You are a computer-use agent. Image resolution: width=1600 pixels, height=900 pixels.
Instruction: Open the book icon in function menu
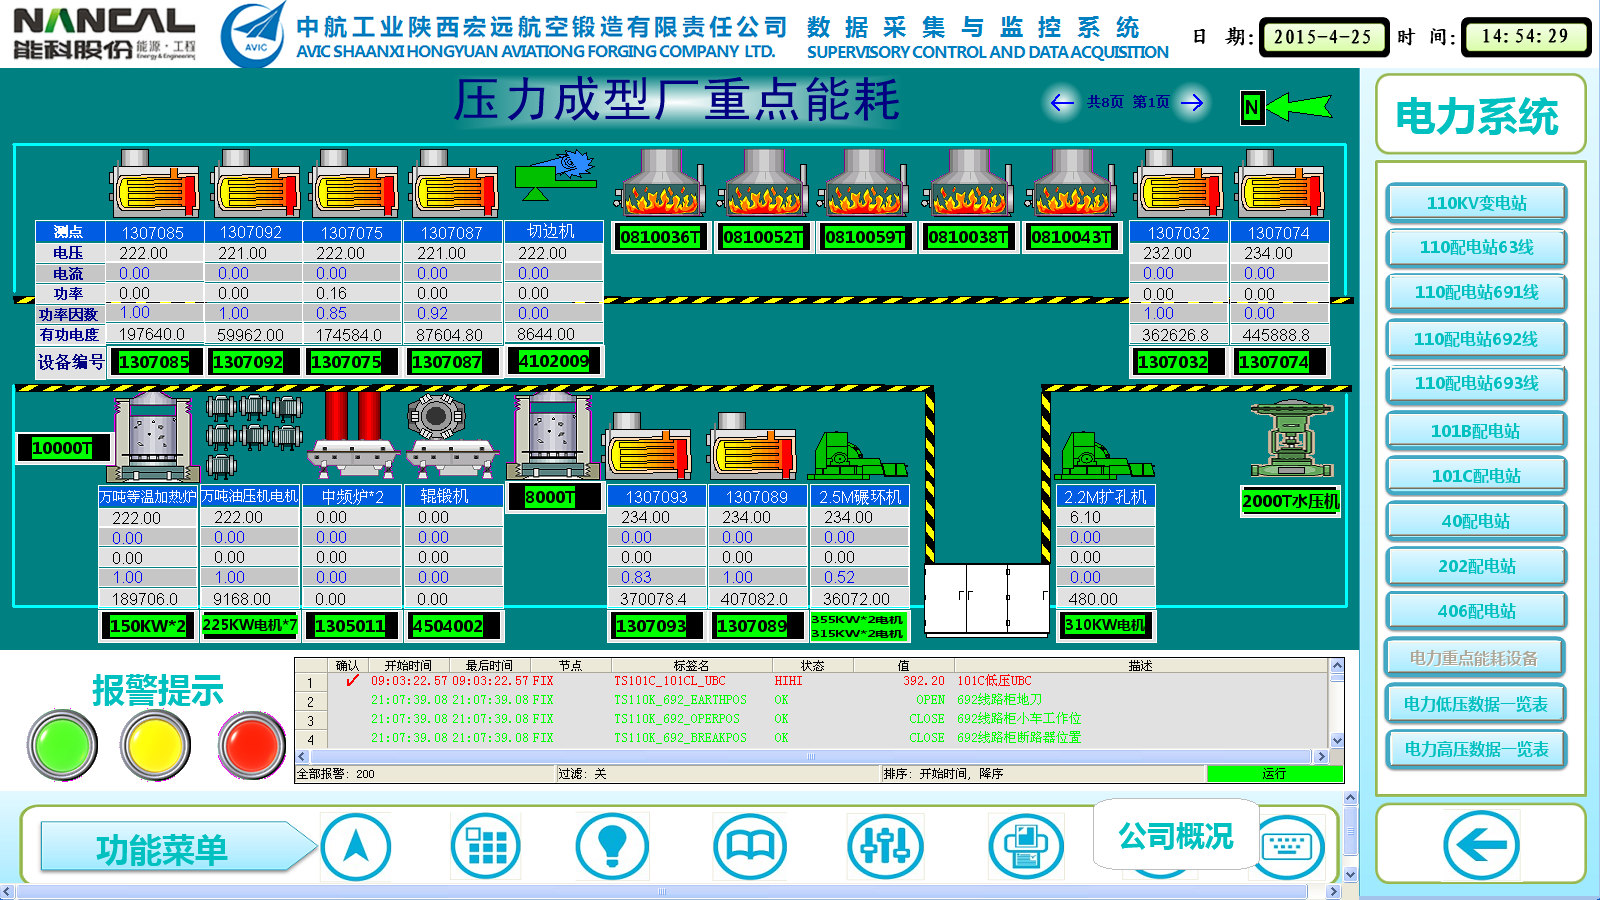pos(749,846)
